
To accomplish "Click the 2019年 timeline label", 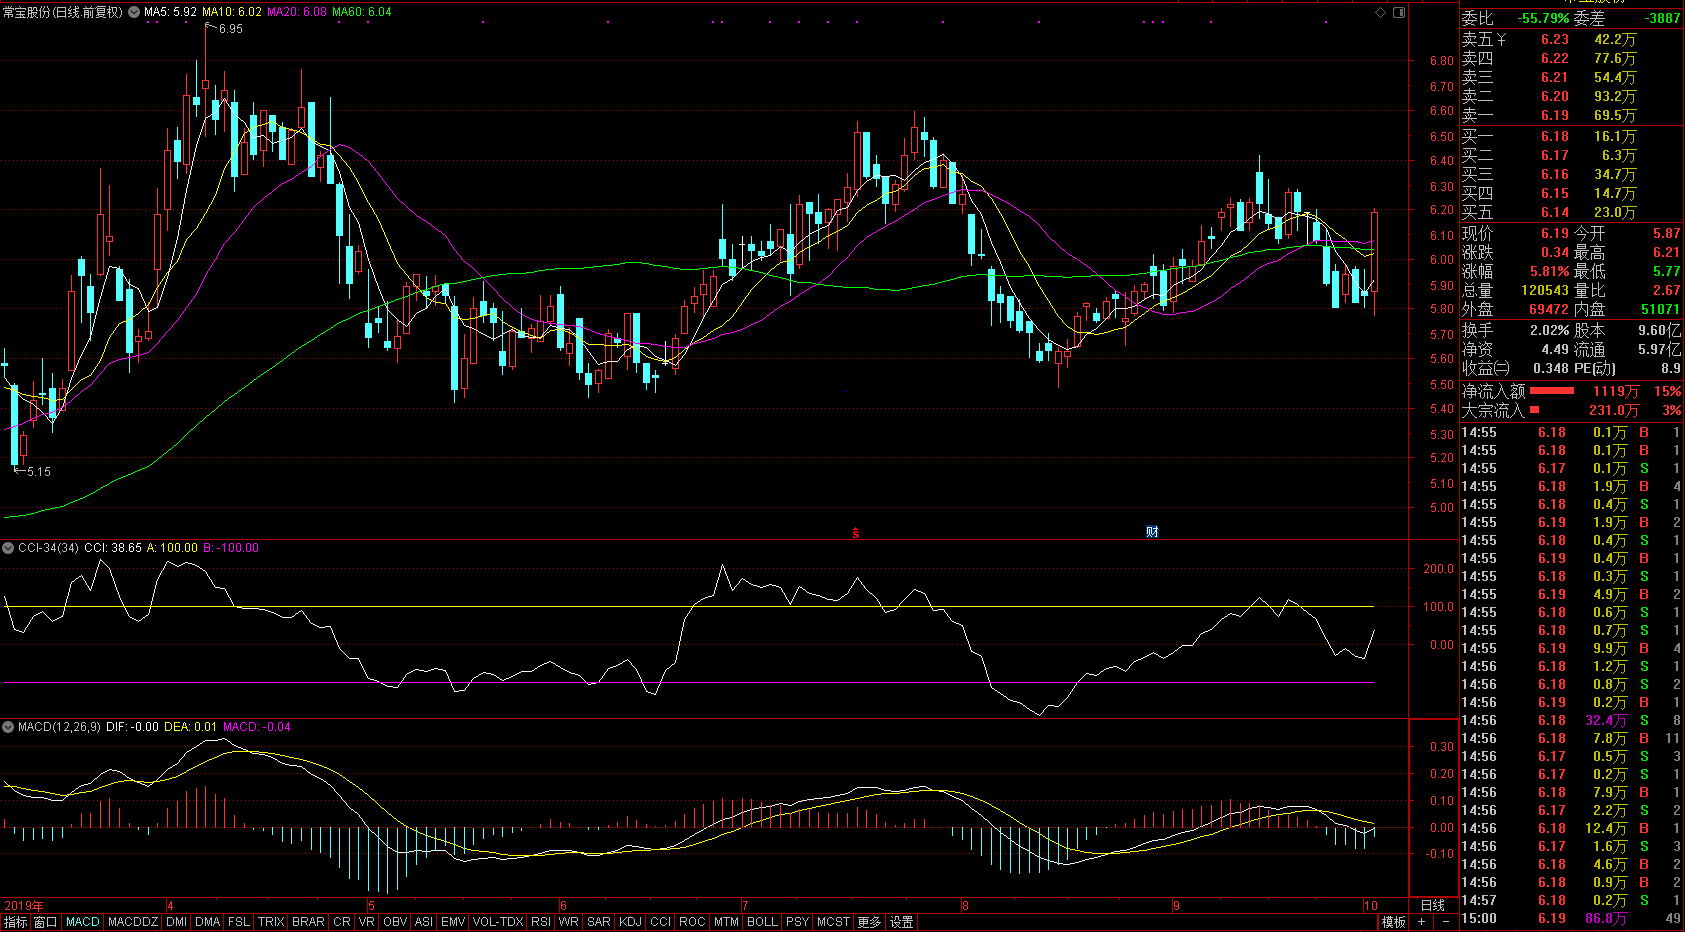I will (24, 905).
